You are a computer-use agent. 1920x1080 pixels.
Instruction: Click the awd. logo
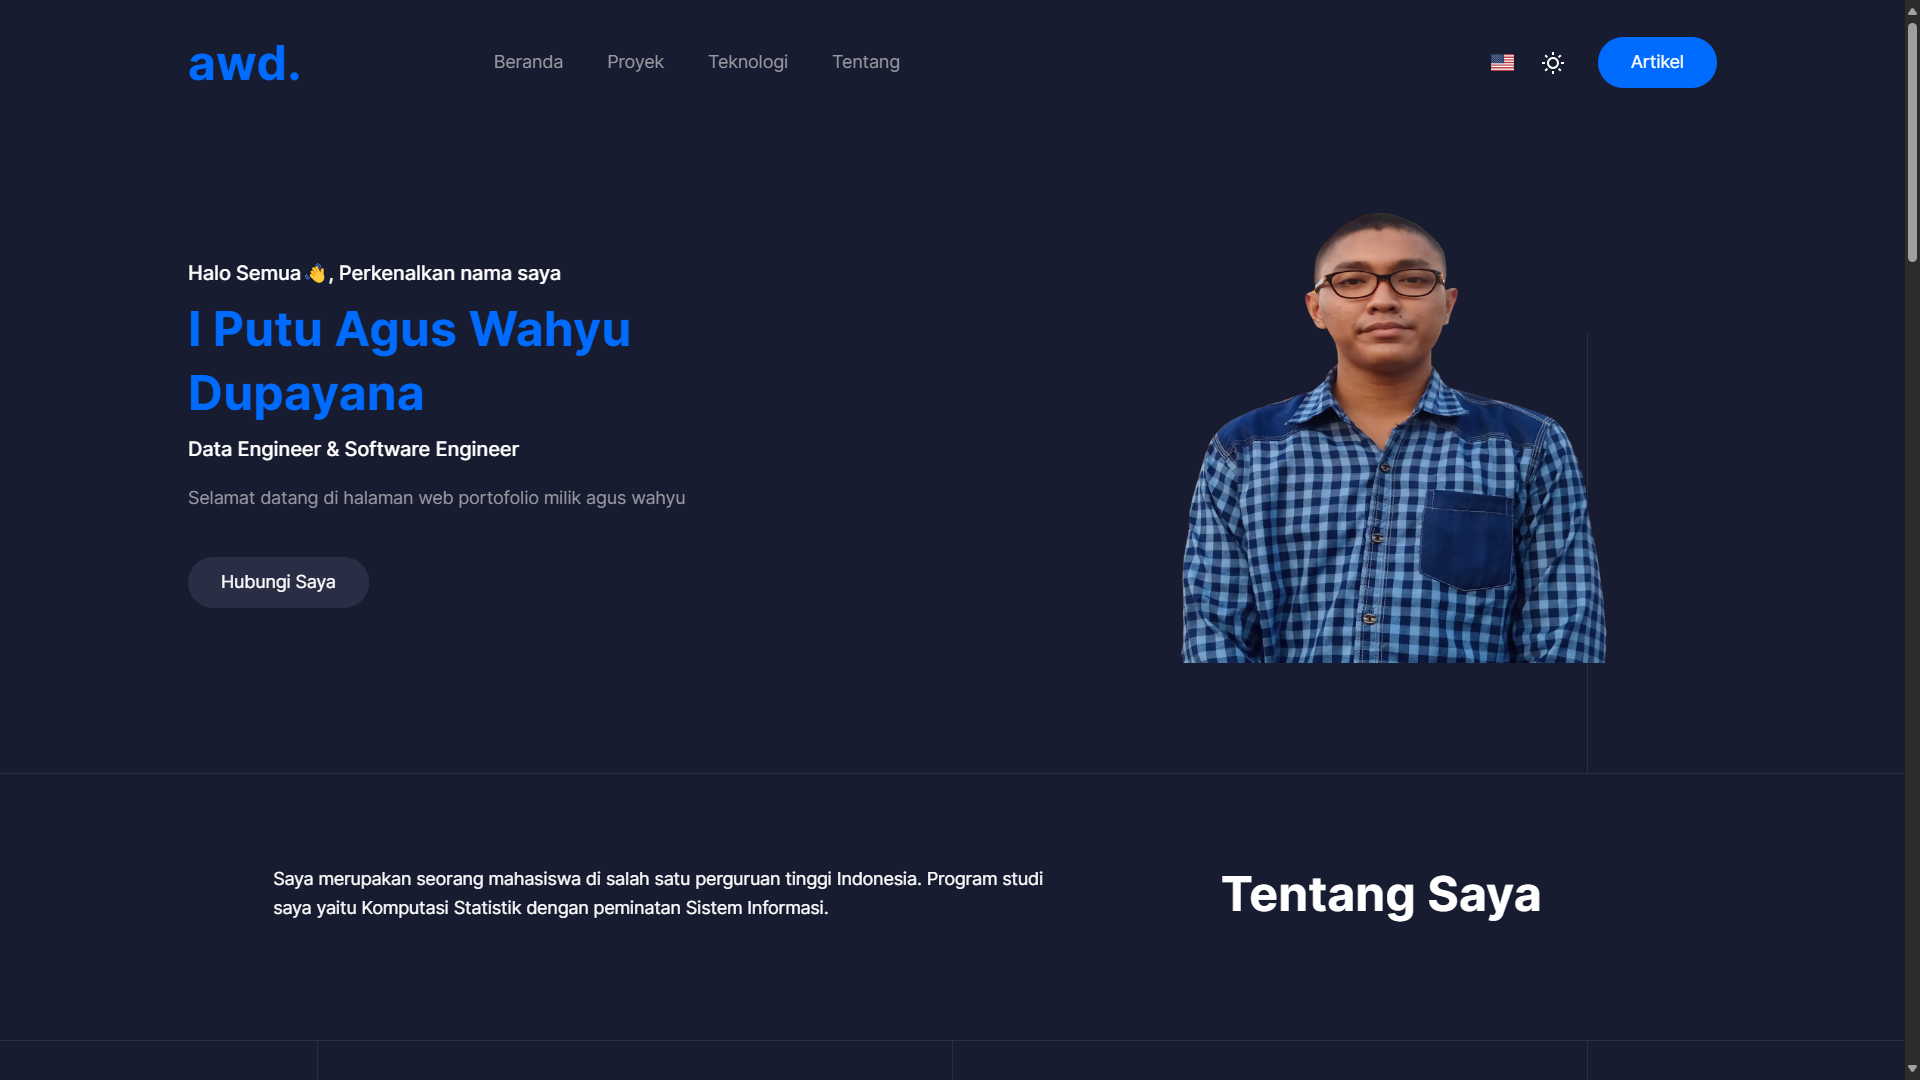244,63
